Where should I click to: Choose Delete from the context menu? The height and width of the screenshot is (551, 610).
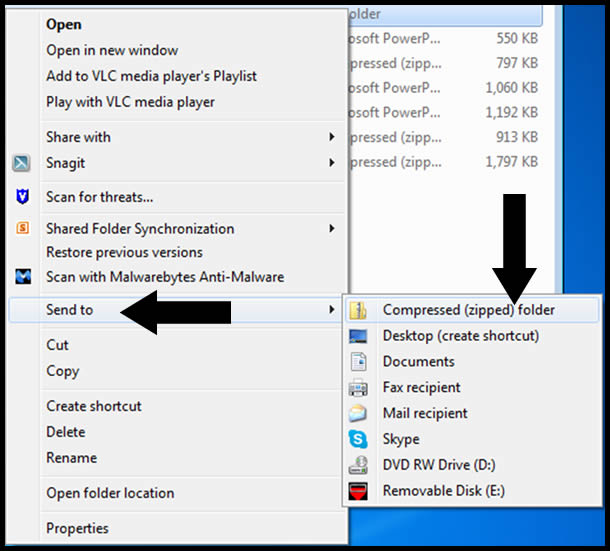click(66, 432)
